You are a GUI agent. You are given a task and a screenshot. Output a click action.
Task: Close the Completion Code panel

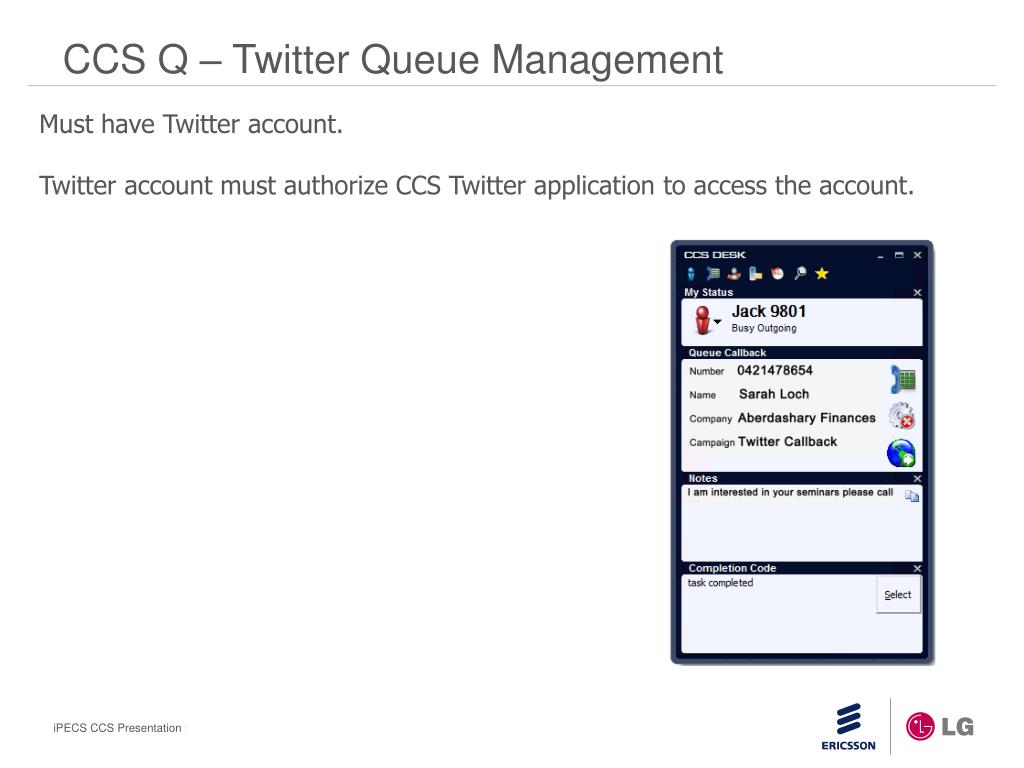pos(917,569)
